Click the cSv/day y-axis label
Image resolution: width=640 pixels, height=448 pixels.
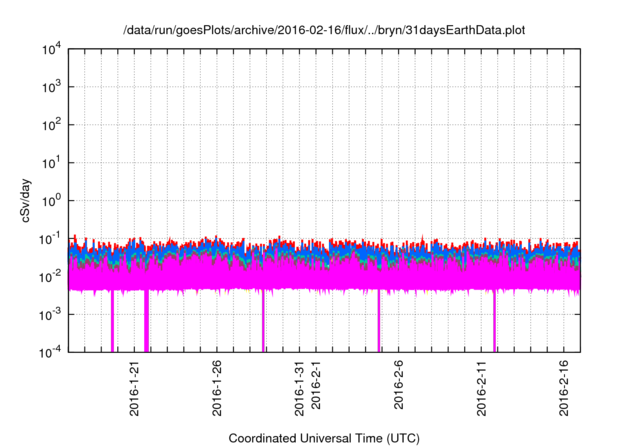pyautogui.click(x=25, y=201)
